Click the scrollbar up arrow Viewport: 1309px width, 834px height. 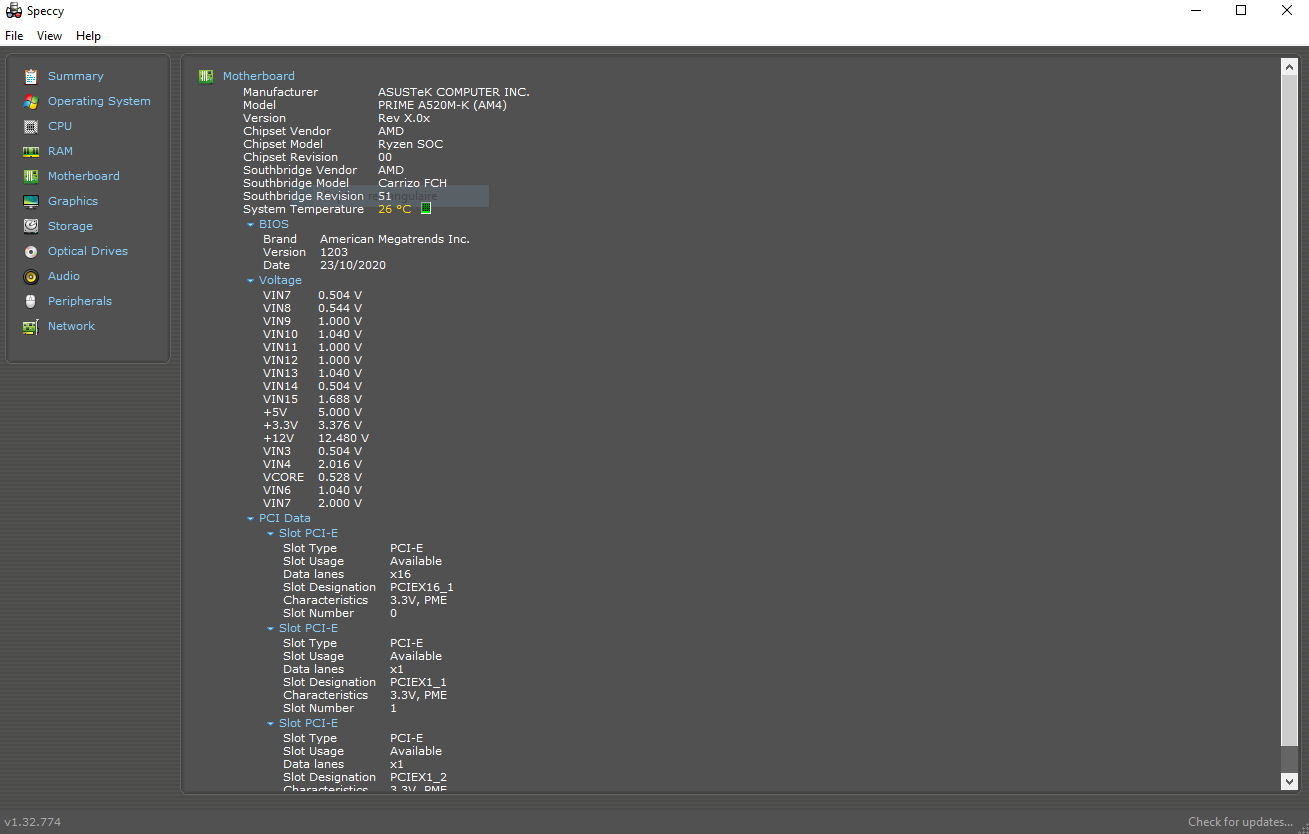[x=1289, y=66]
